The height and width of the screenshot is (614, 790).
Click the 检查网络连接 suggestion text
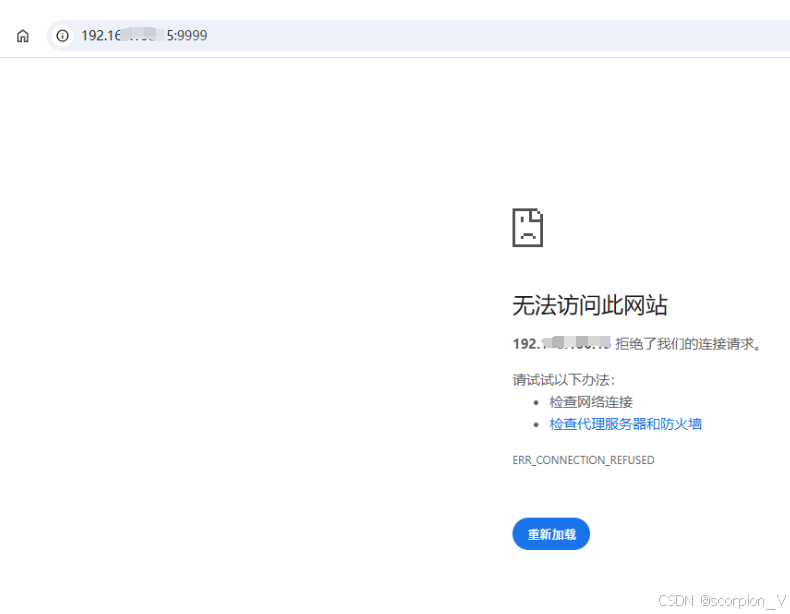tap(591, 402)
